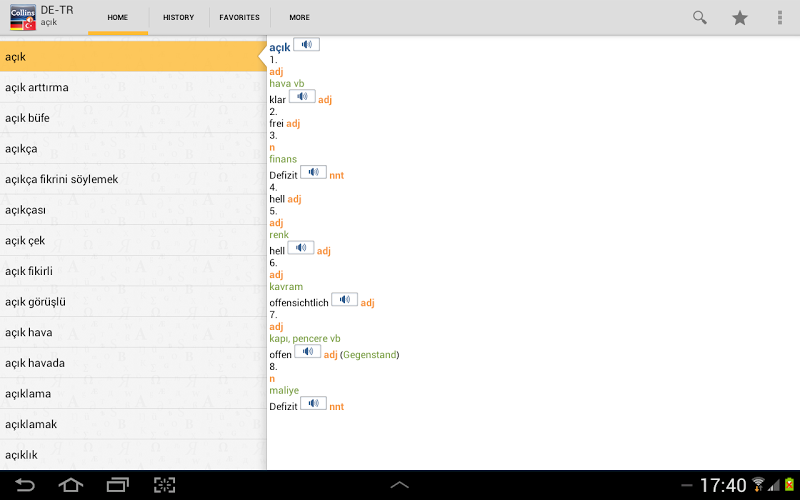Select the highlighted entry açık in list
The height and width of the screenshot is (500, 800).
tap(133, 56)
